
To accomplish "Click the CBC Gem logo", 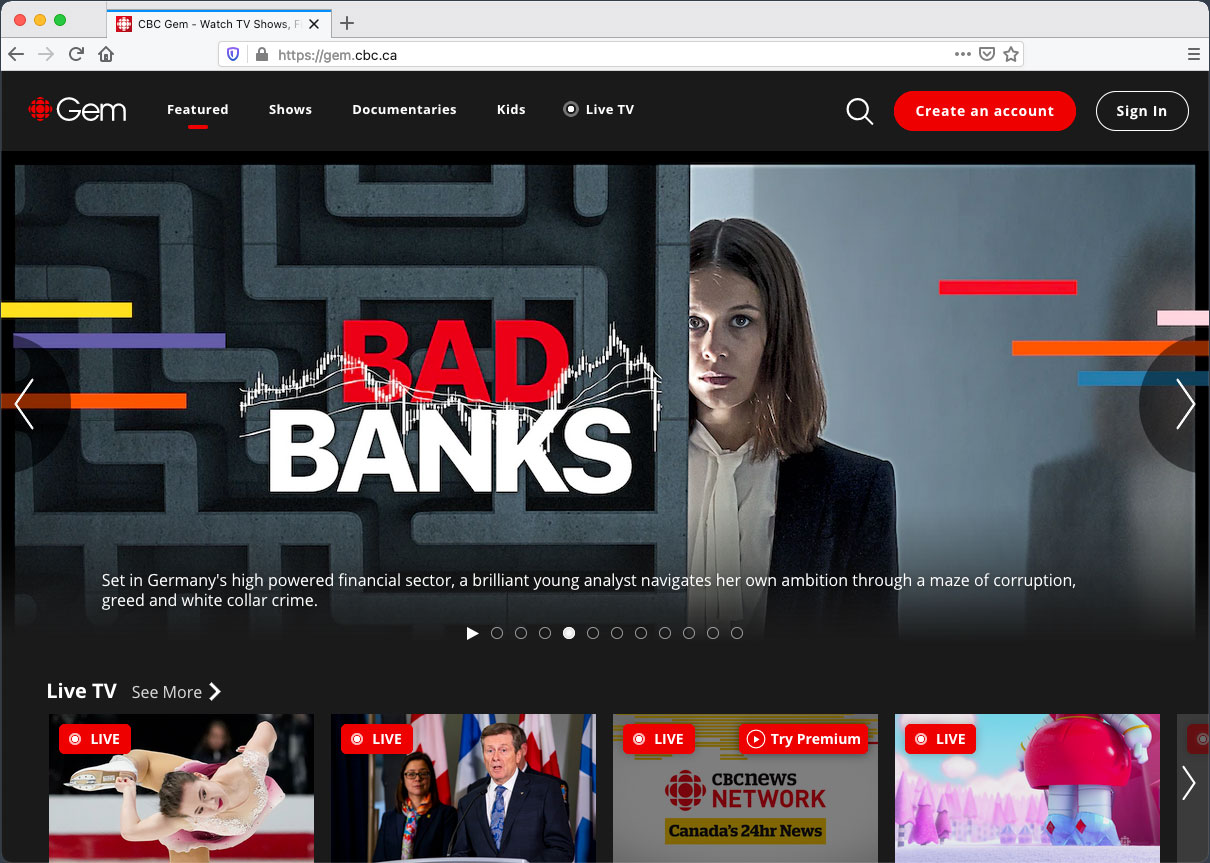I will click(78, 110).
